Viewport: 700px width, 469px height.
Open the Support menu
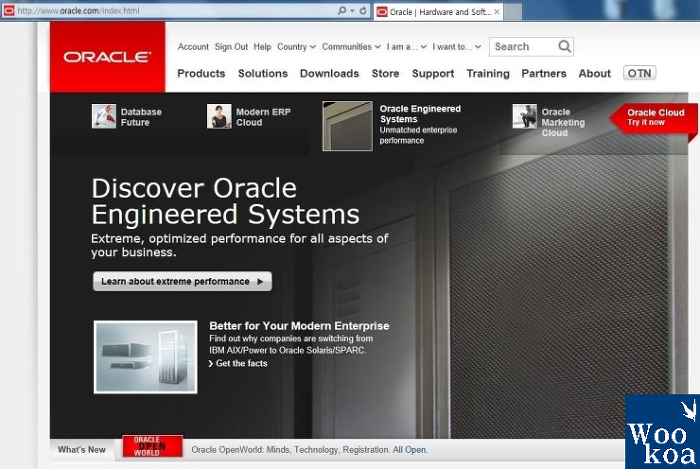[x=433, y=73]
